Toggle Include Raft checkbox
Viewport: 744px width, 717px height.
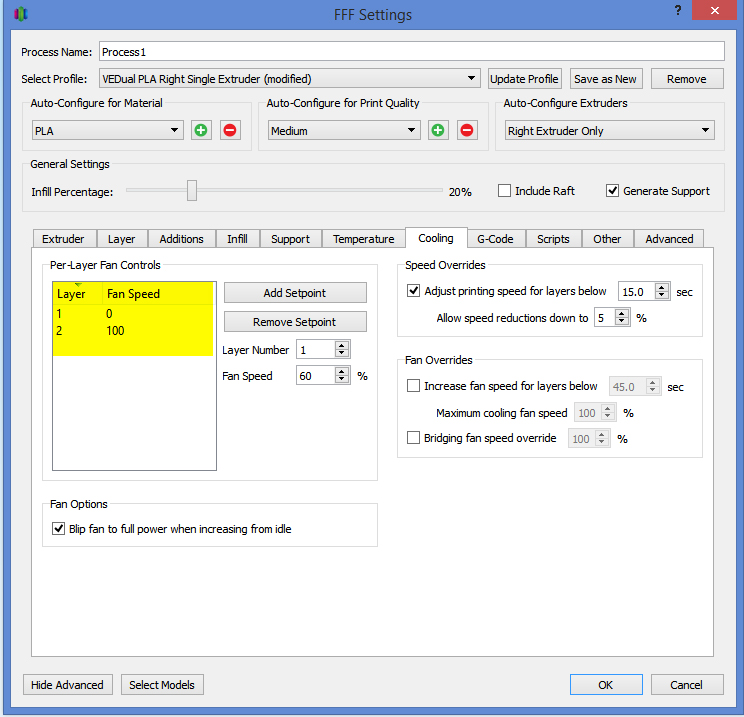coord(505,191)
